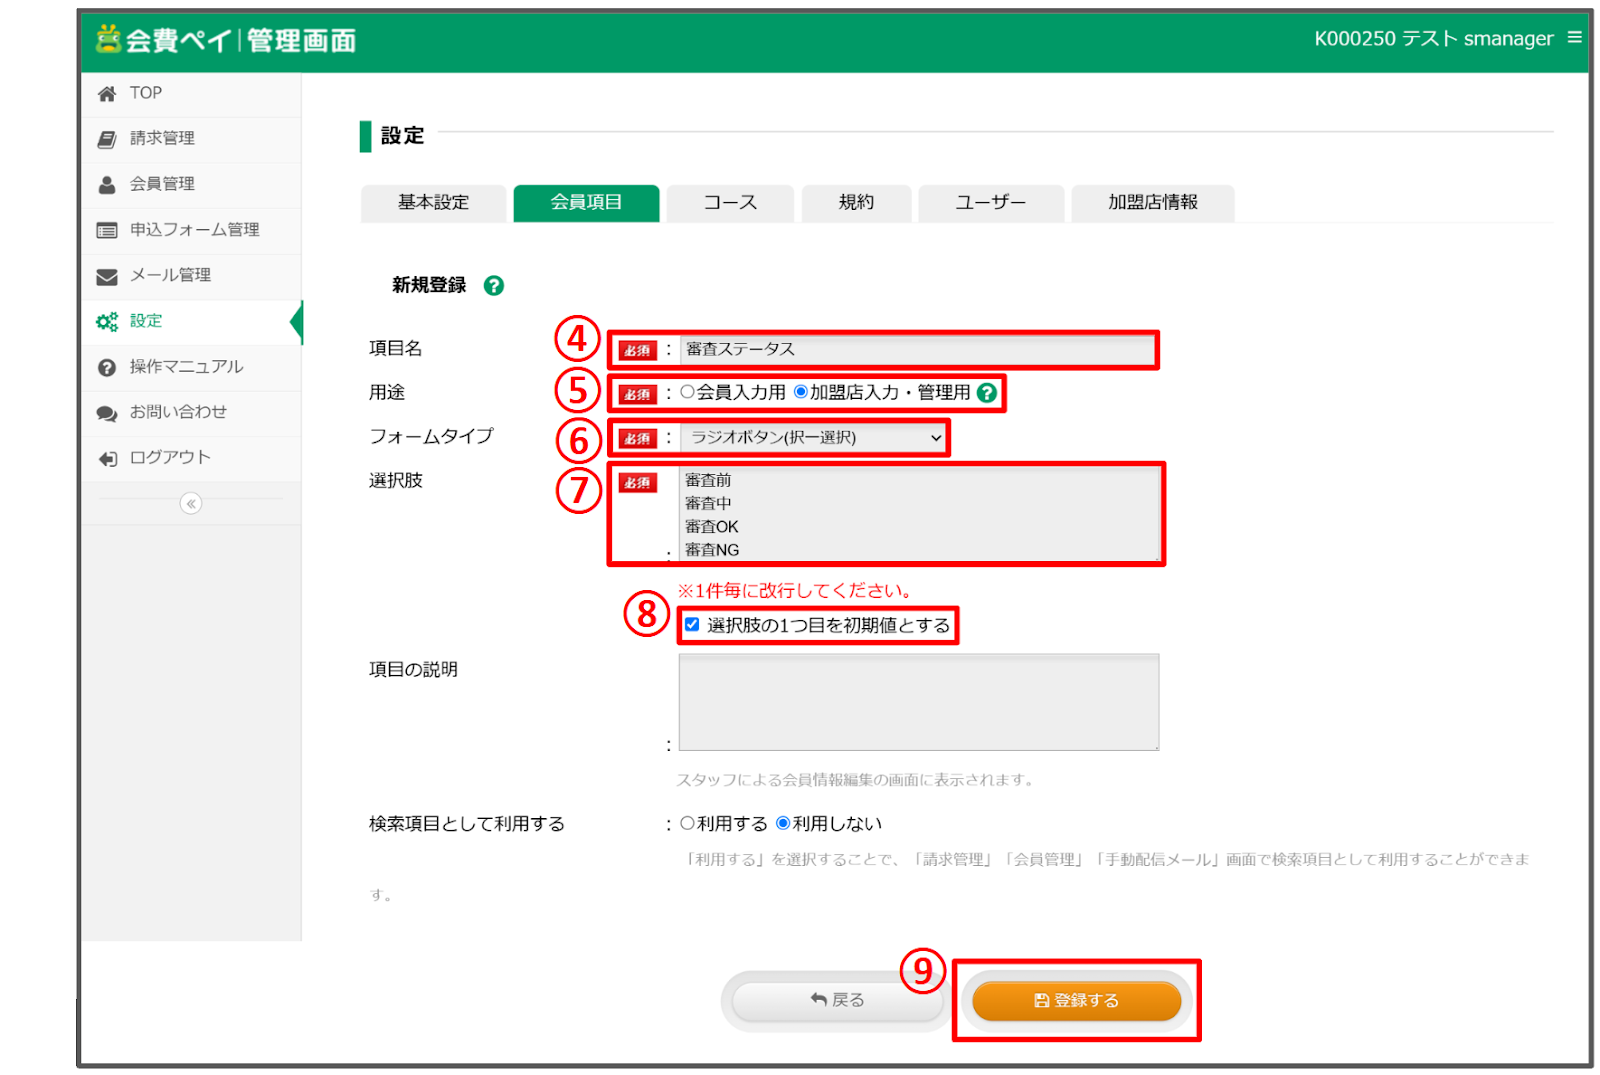This screenshot has width=1600, height=1075.
Task: Click the 戻る button
Action: (837, 1001)
